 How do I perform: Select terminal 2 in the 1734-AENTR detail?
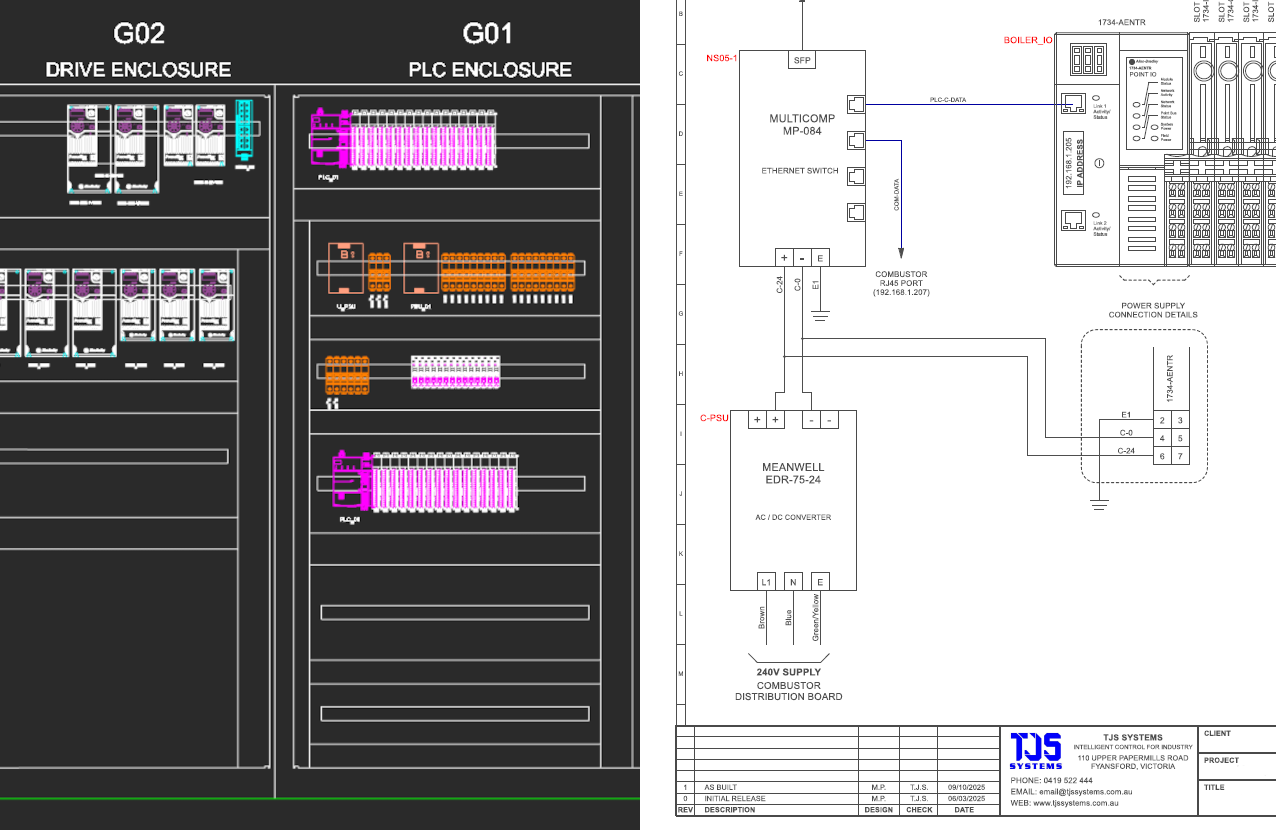point(1162,421)
